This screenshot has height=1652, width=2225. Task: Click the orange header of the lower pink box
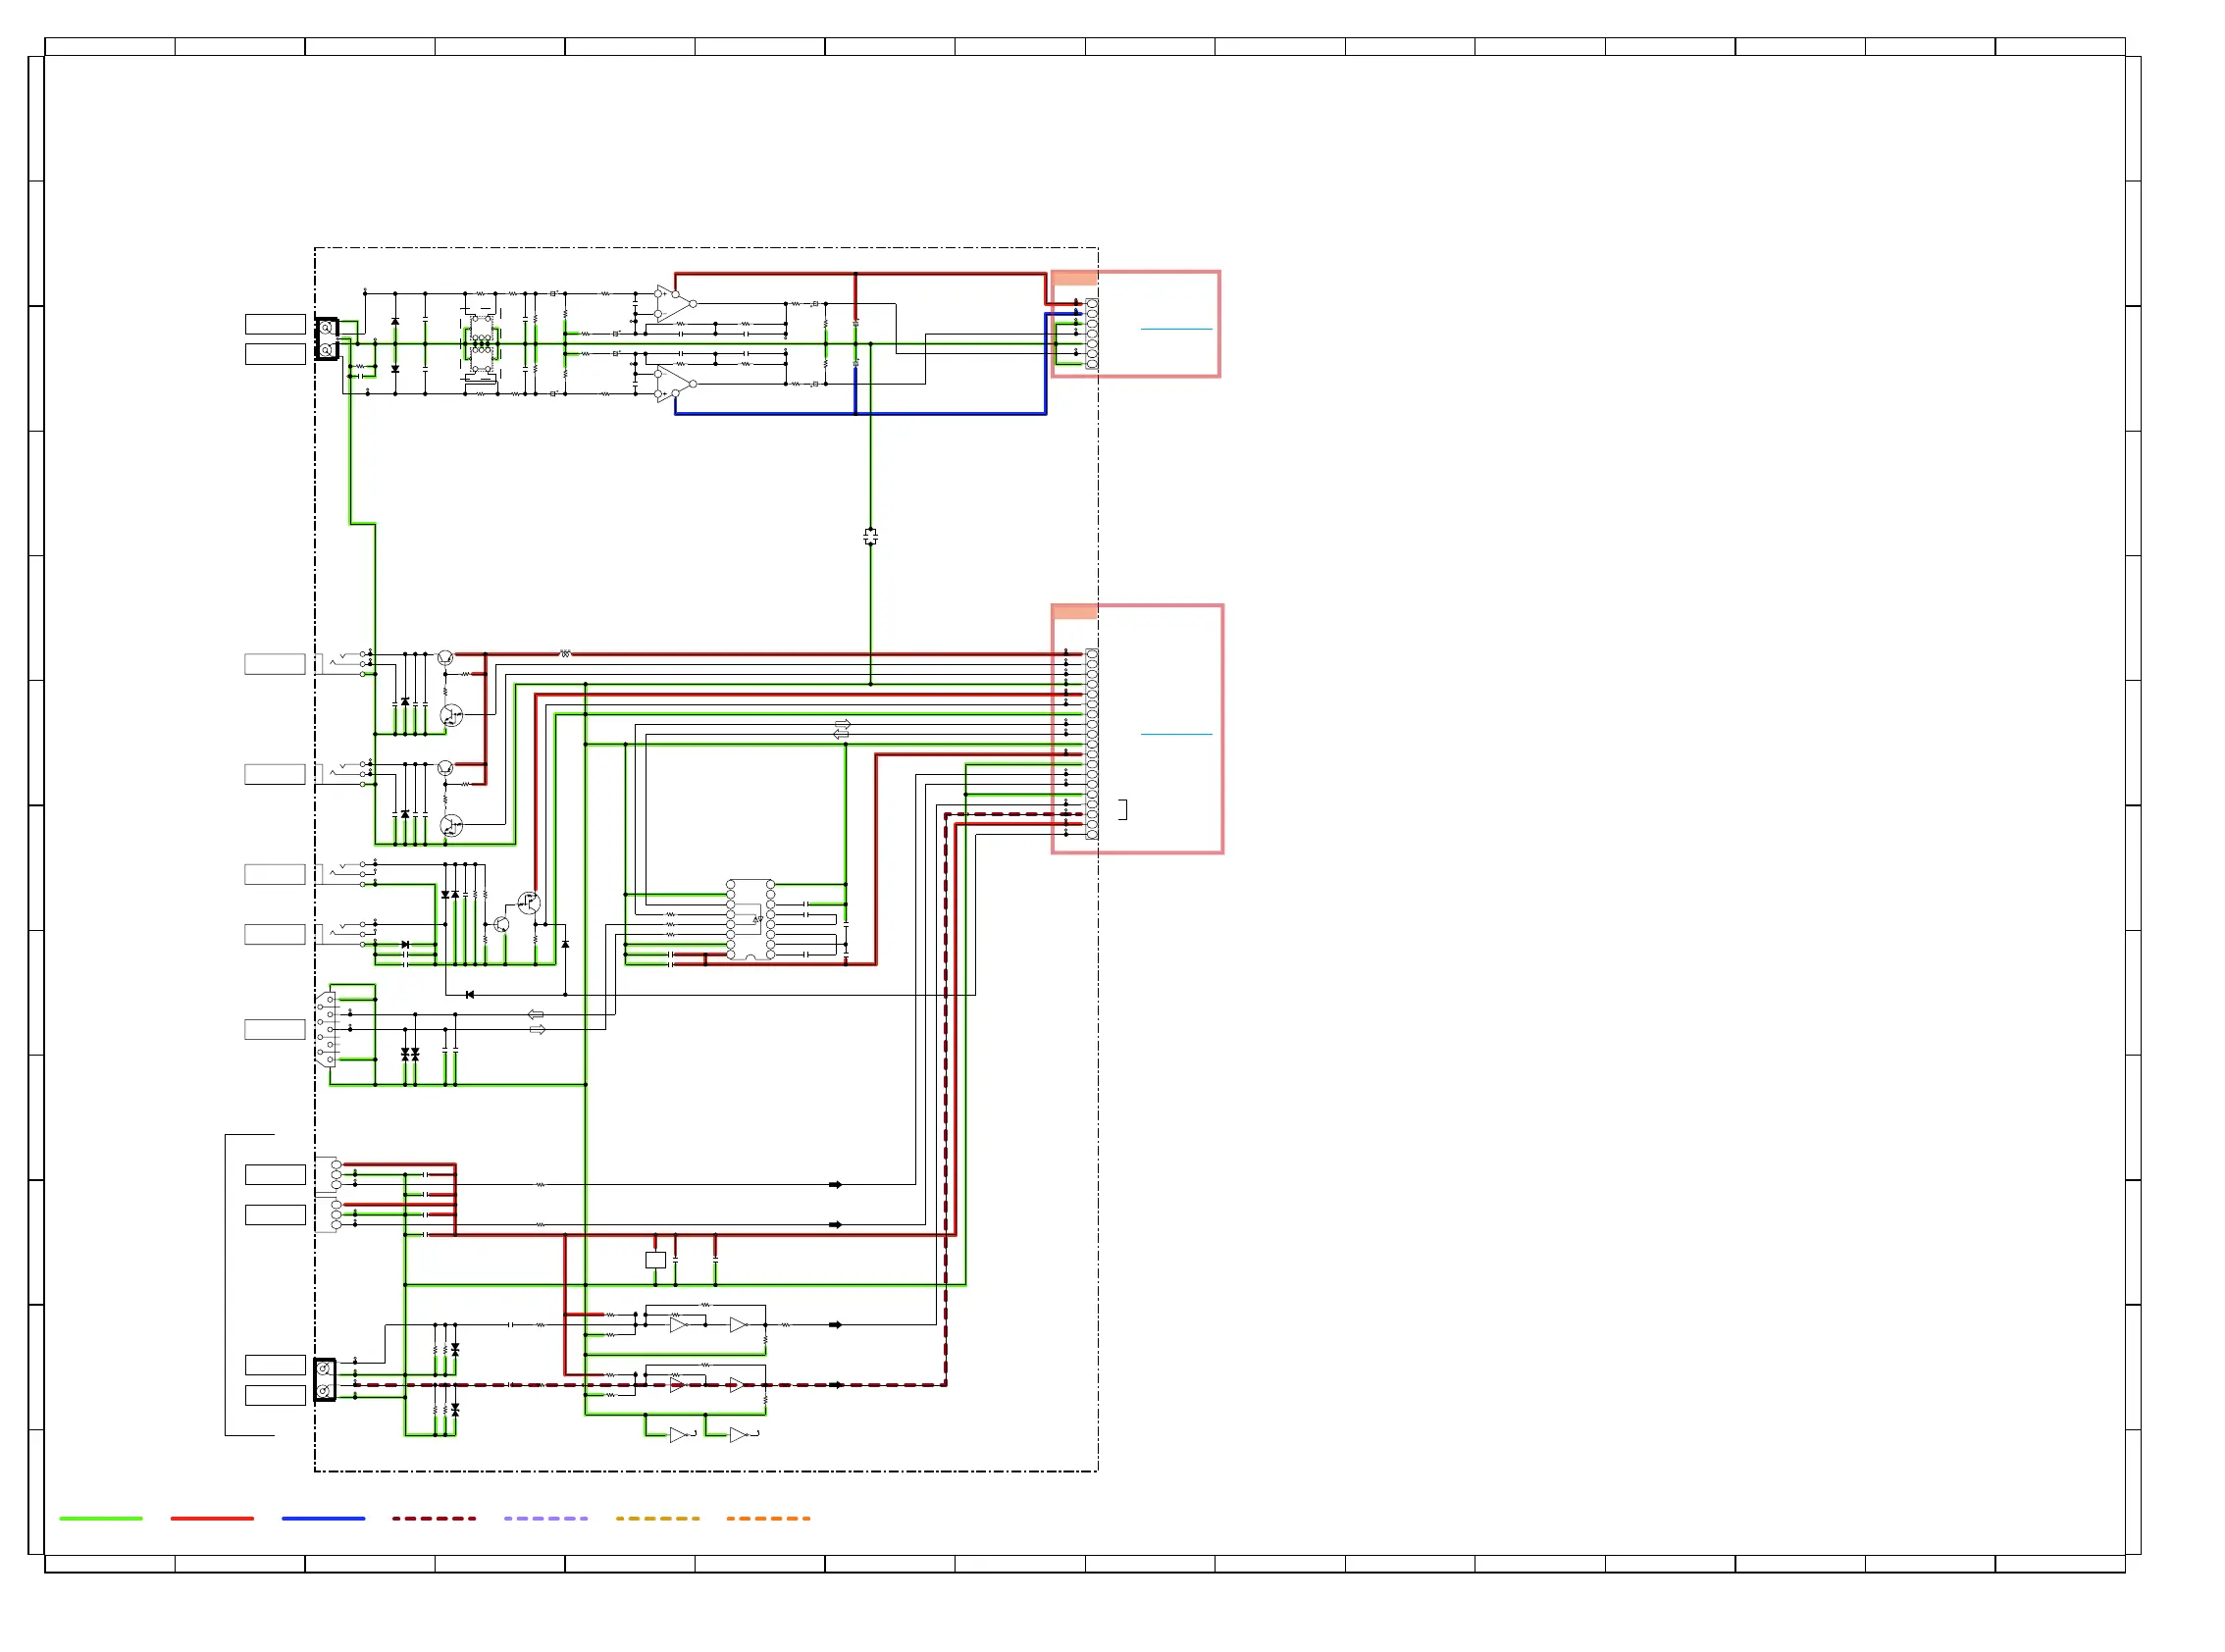tap(1075, 612)
